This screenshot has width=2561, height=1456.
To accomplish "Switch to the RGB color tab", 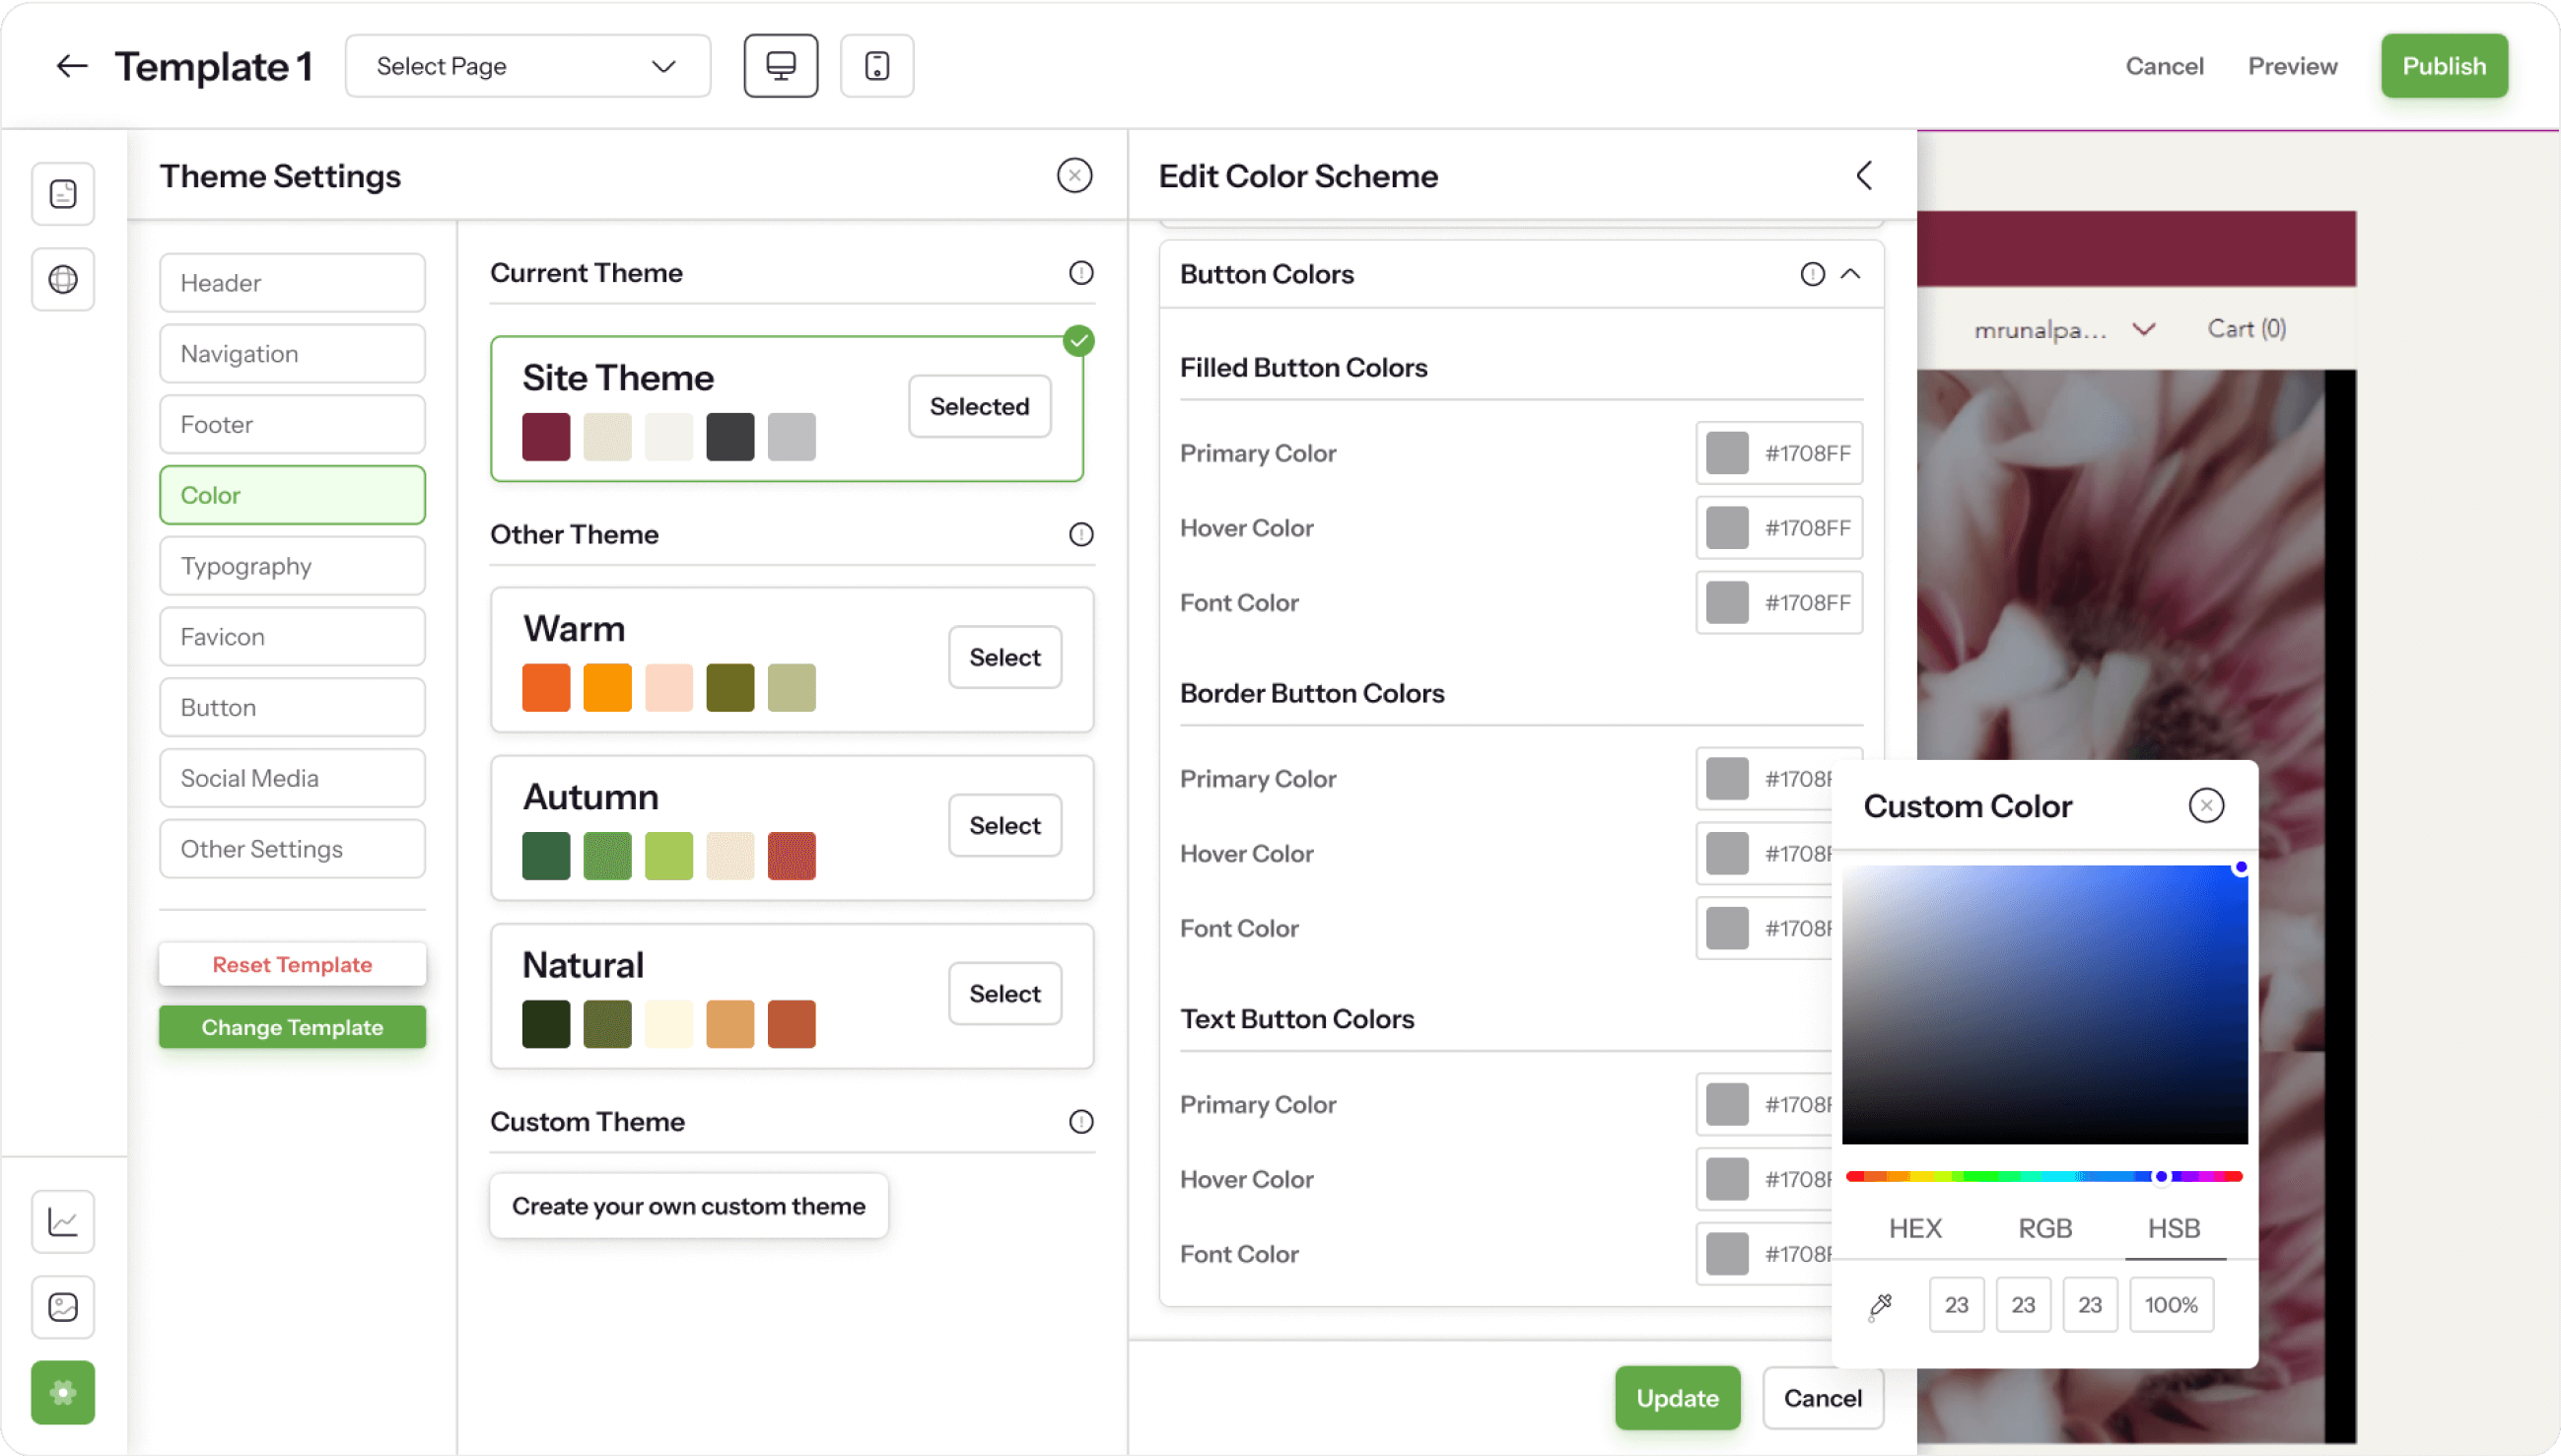I will [x=2044, y=1228].
